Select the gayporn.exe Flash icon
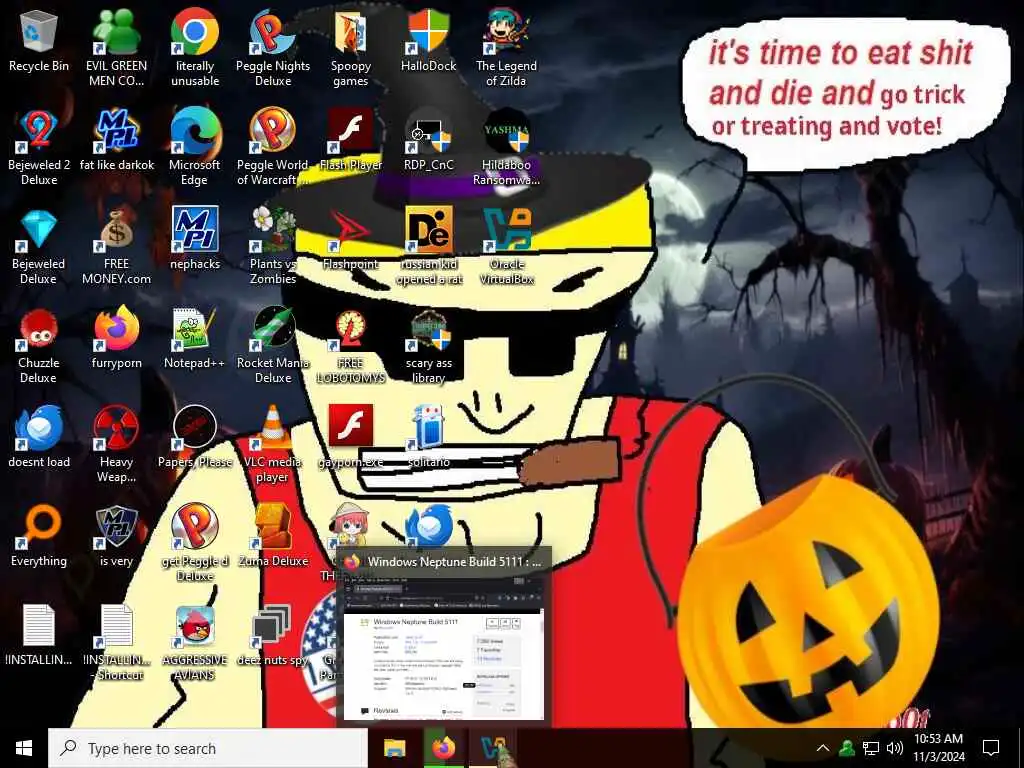 351,426
